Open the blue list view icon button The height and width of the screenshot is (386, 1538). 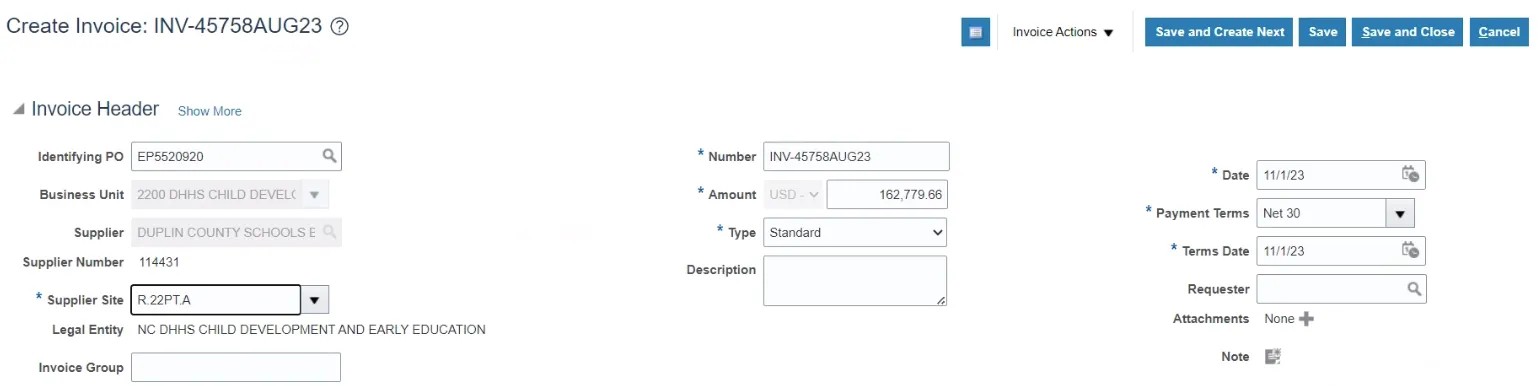coord(975,32)
